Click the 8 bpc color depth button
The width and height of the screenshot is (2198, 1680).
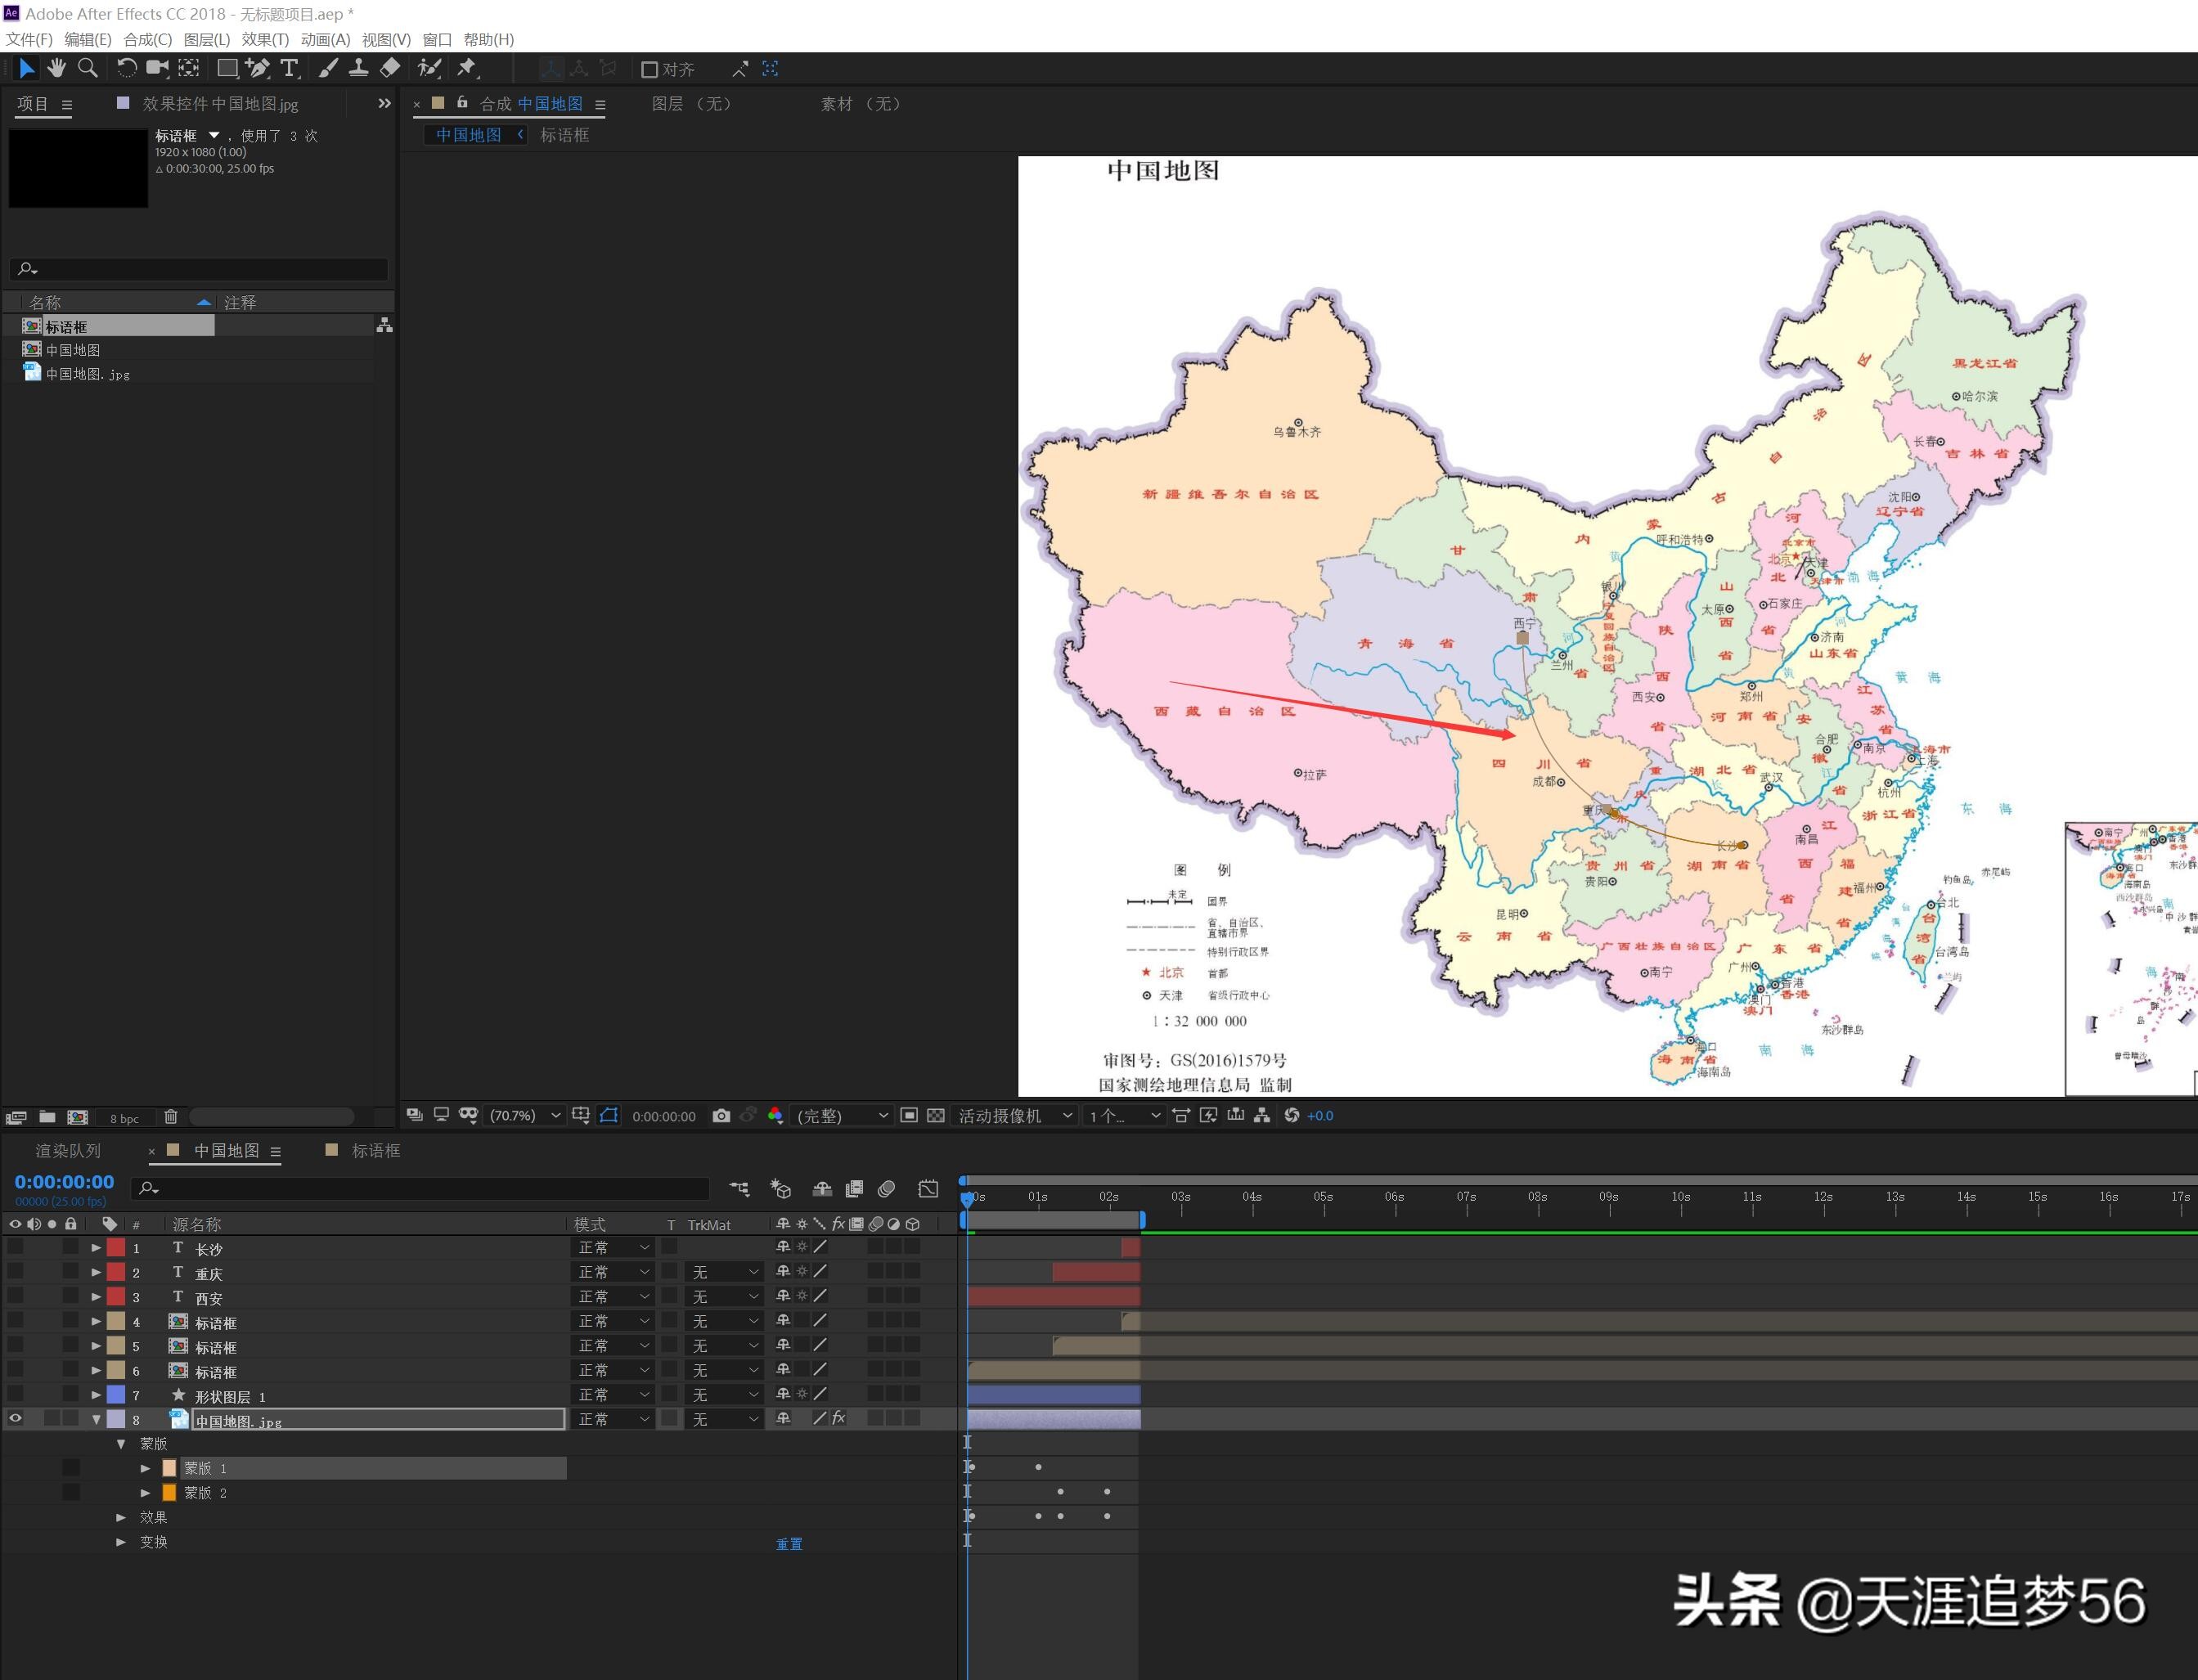tap(124, 1118)
